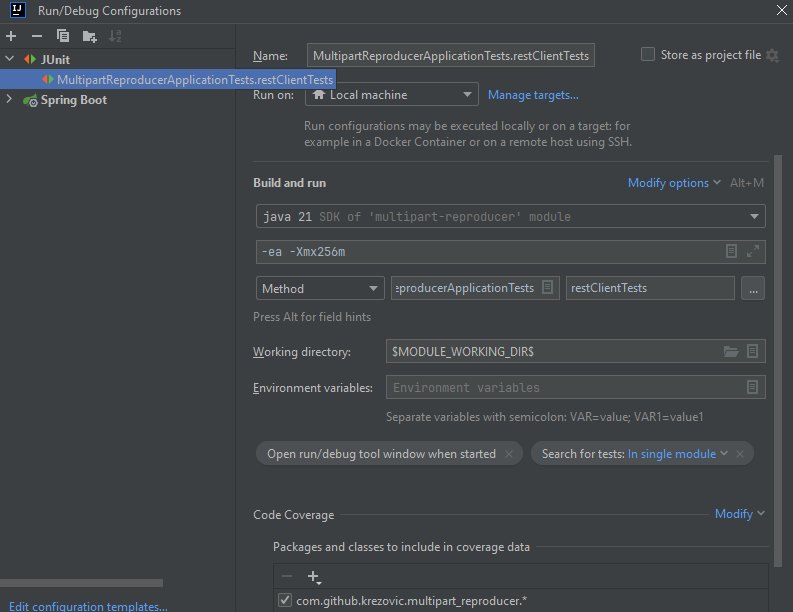Click the restClientTests method field

click(x=650, y=288)
